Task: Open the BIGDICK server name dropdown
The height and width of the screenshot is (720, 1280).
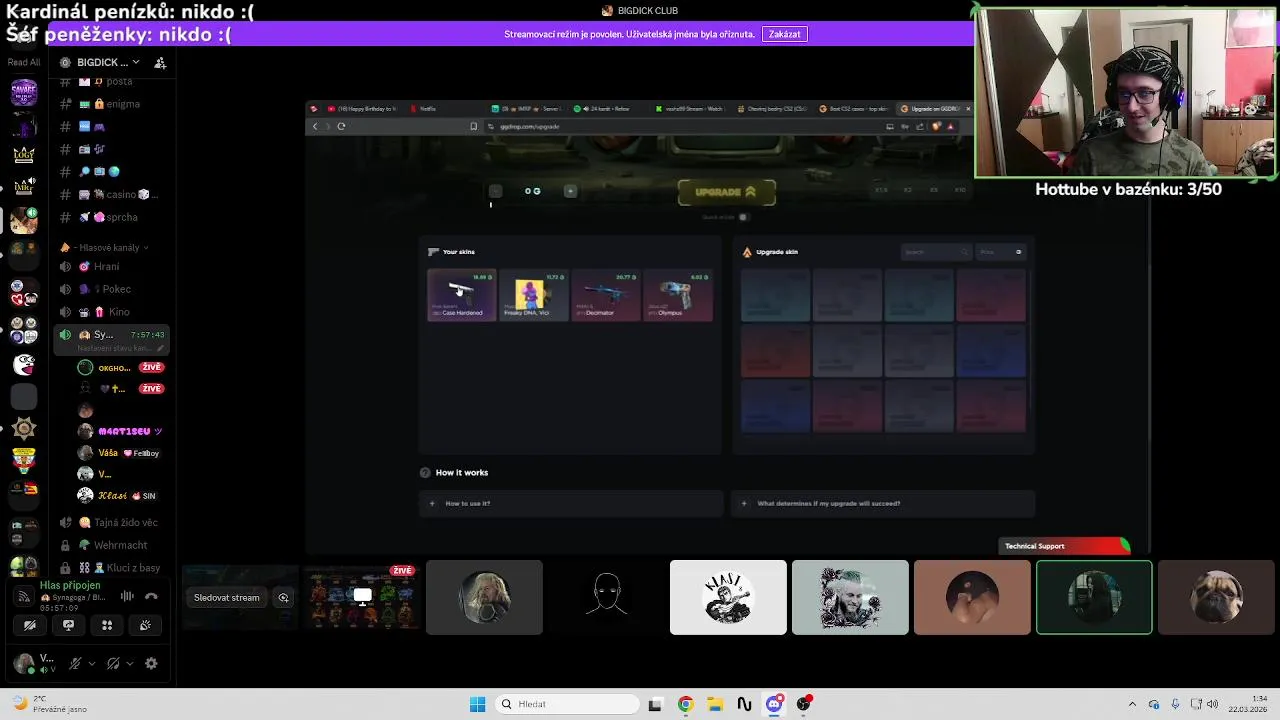Action: 108,62
